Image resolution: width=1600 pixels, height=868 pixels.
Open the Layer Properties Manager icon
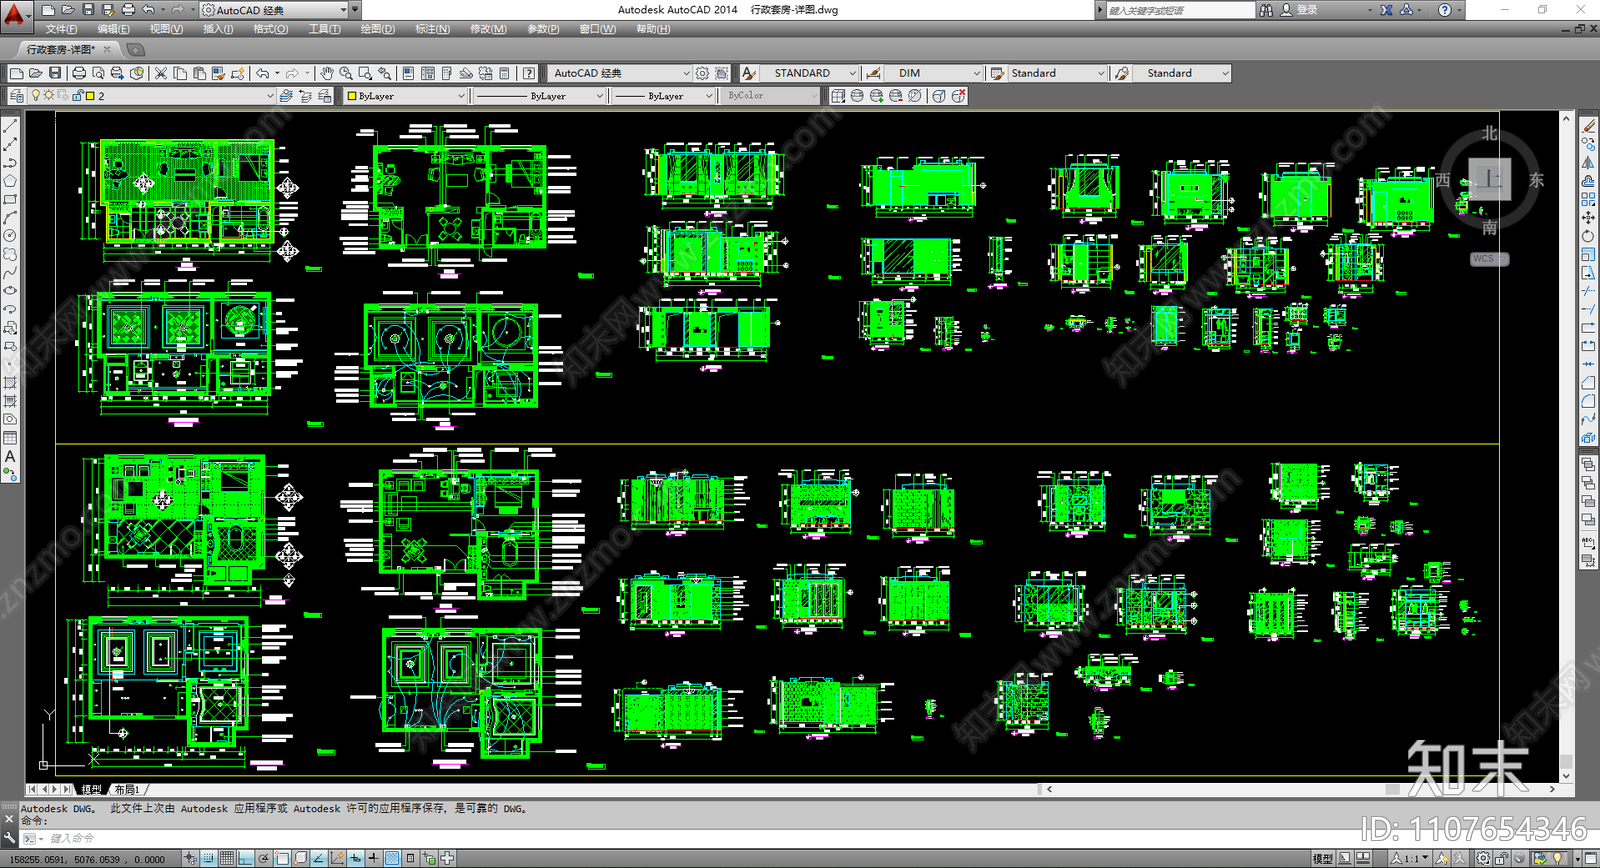[16, 96]
